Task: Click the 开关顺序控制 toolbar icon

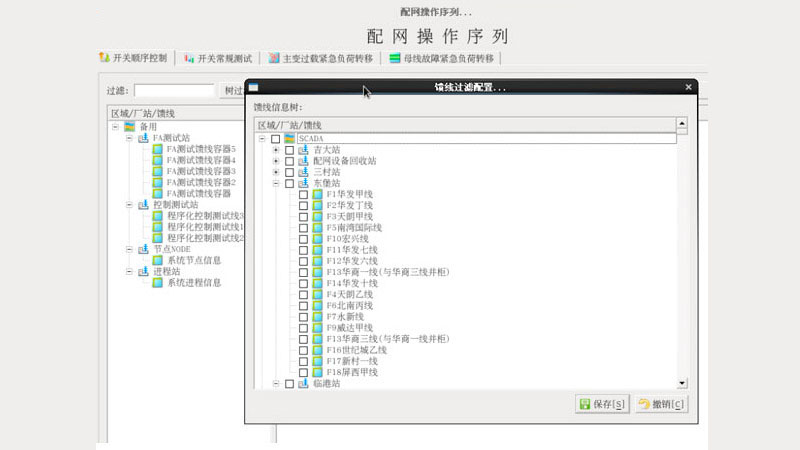Action: coord(104,58)
